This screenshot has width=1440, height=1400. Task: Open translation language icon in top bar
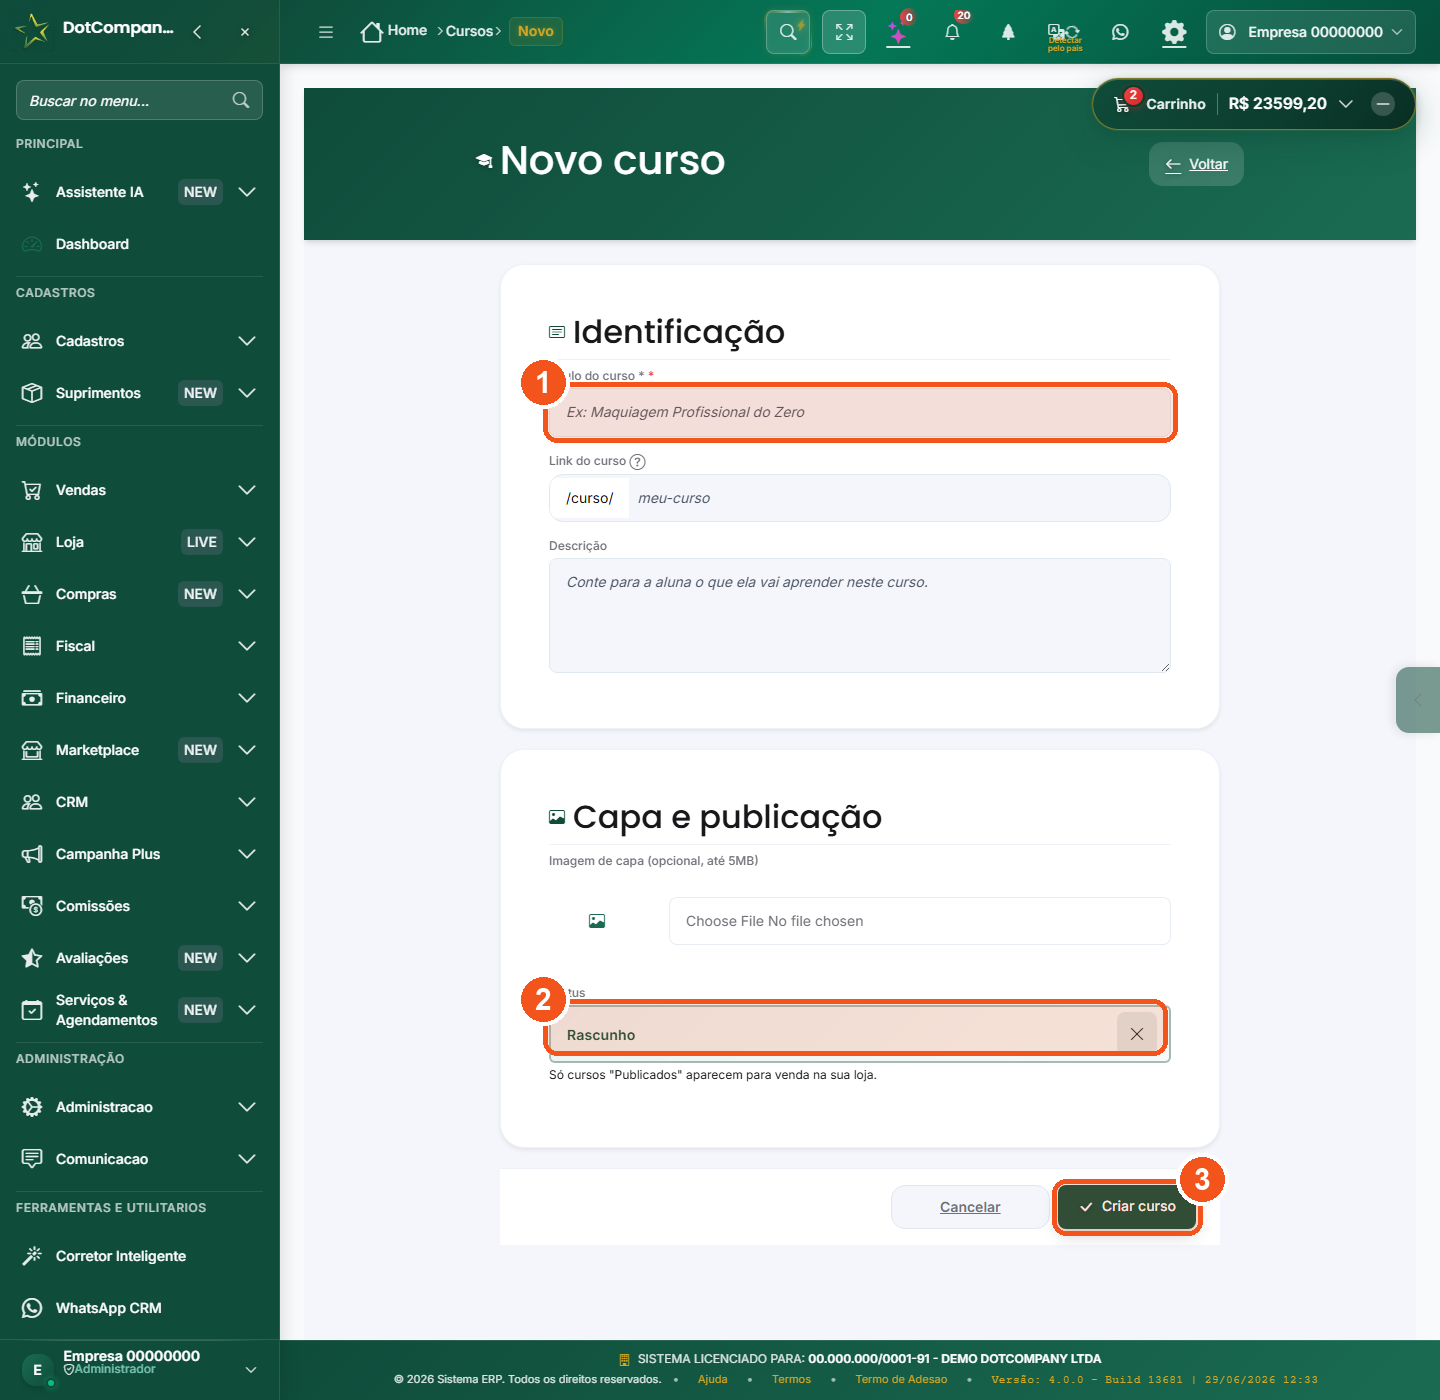click(1064, 32)
